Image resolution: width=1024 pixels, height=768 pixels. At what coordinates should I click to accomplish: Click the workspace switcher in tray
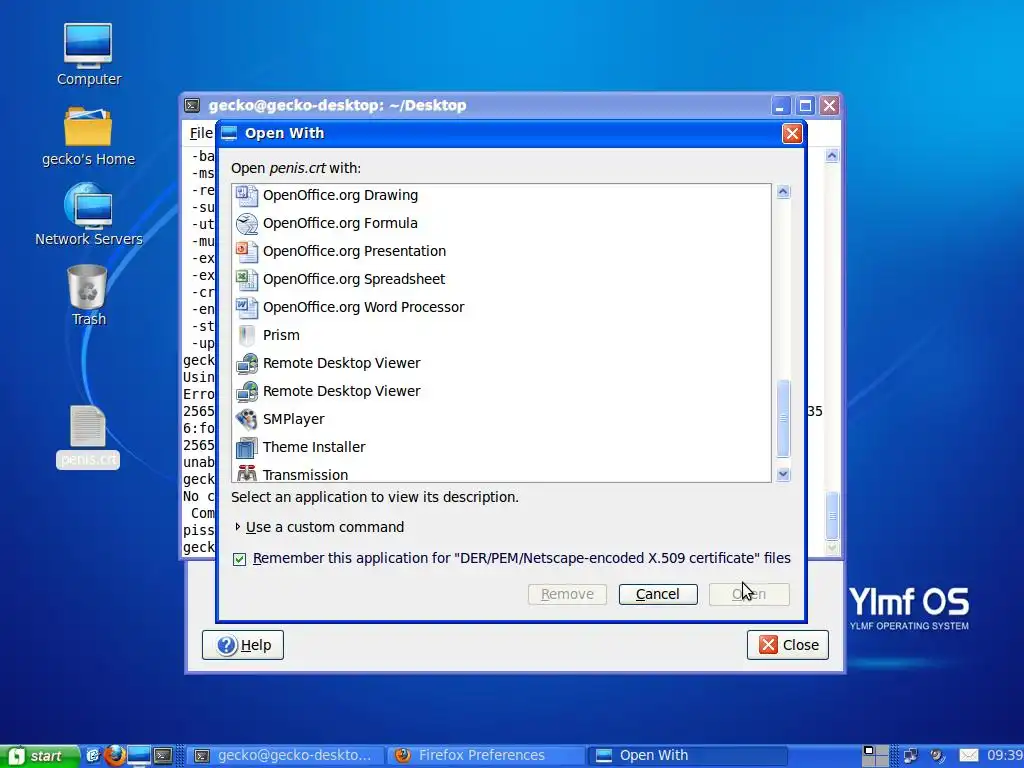tap(876, 756)
